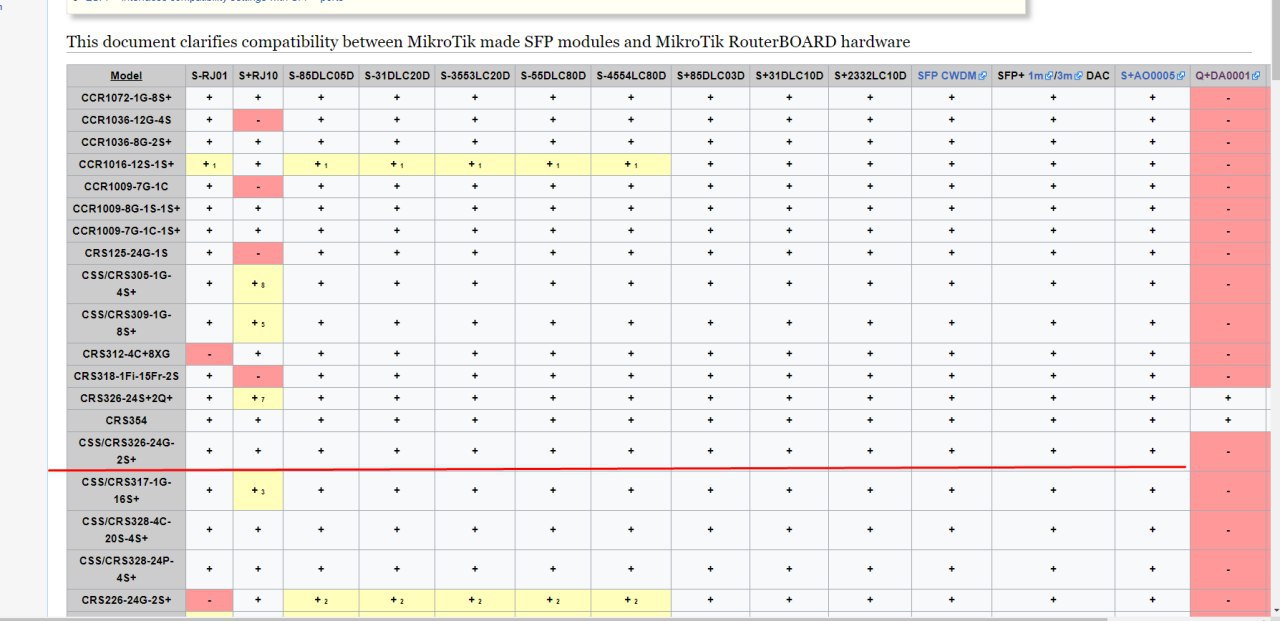Viewport: 1280px width, 621px height.
Task: Click red S-RJ01 cell in CRS312-4C+8XG row
Action: 209,354
